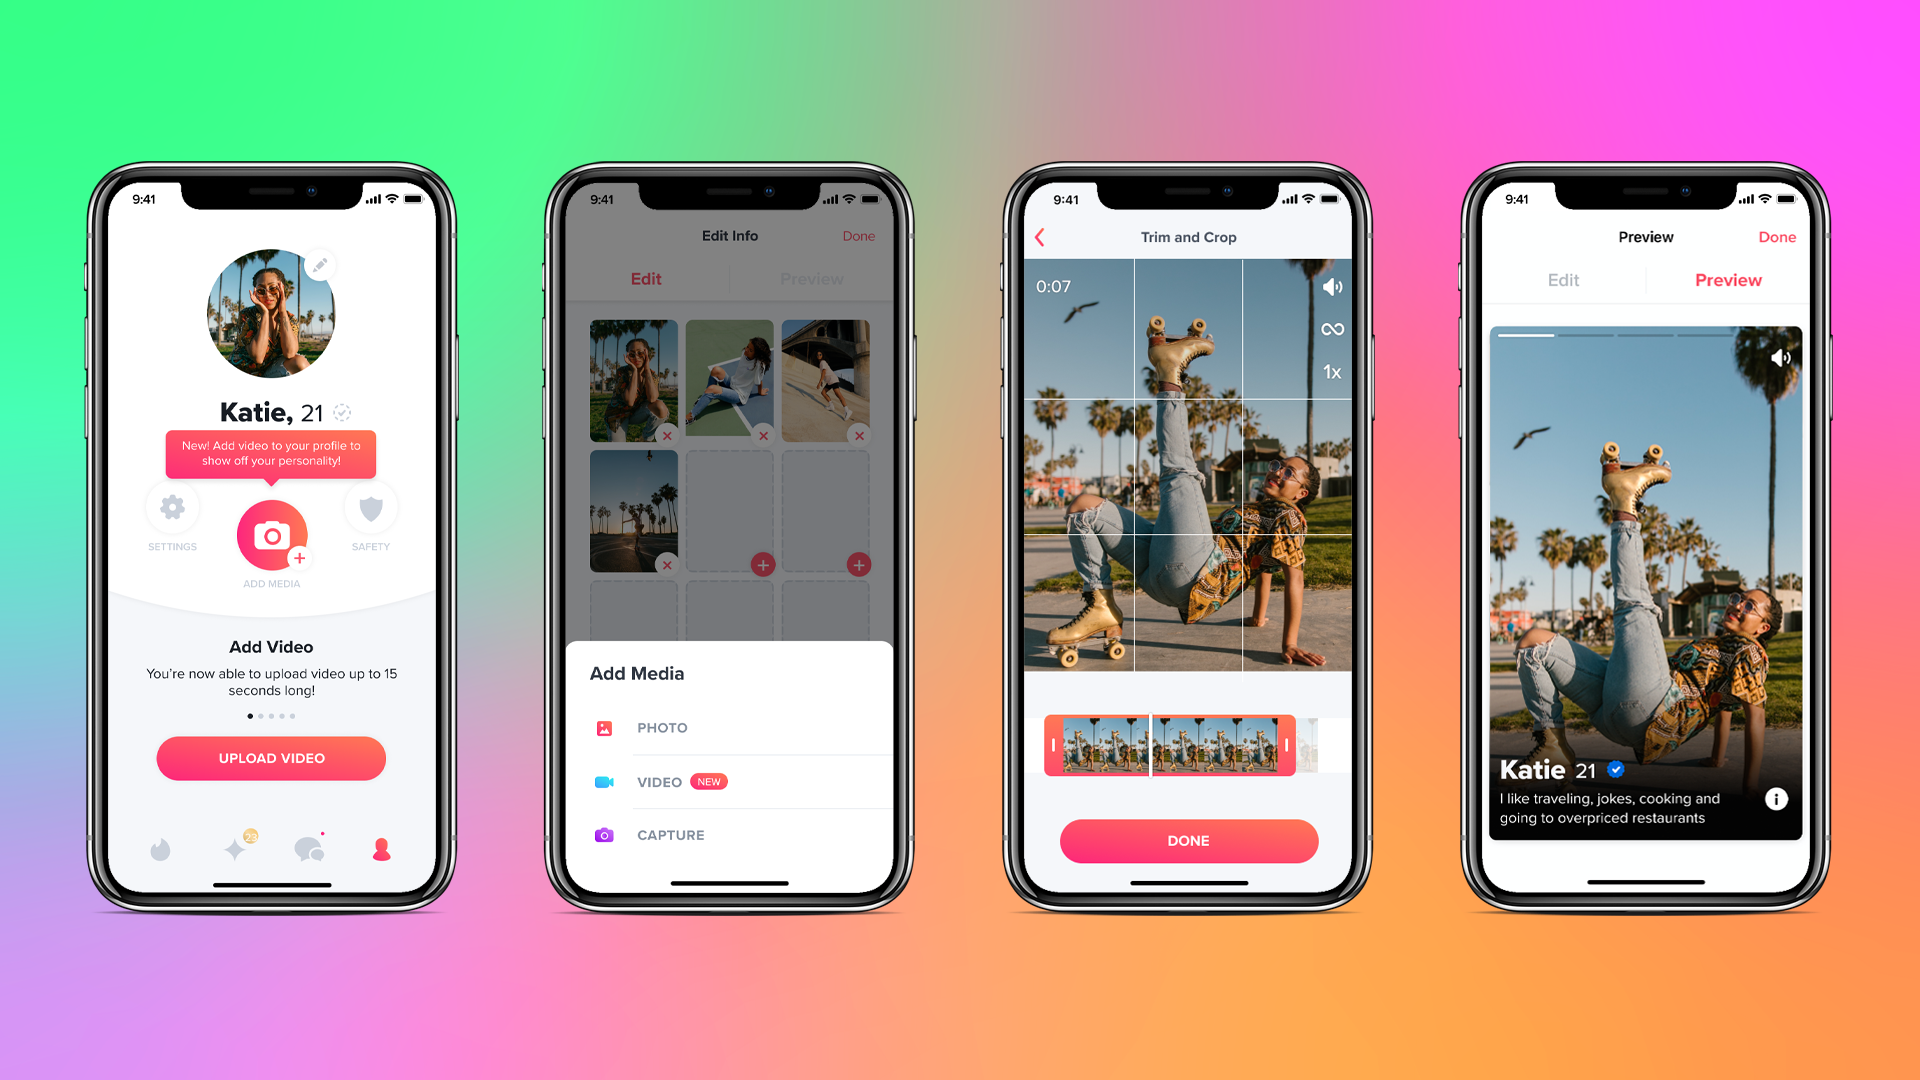This screenshot has width=1920, height=1080.
Task: Expand CAPTURE option in Add Media sheet
Action: click(737, 835)
